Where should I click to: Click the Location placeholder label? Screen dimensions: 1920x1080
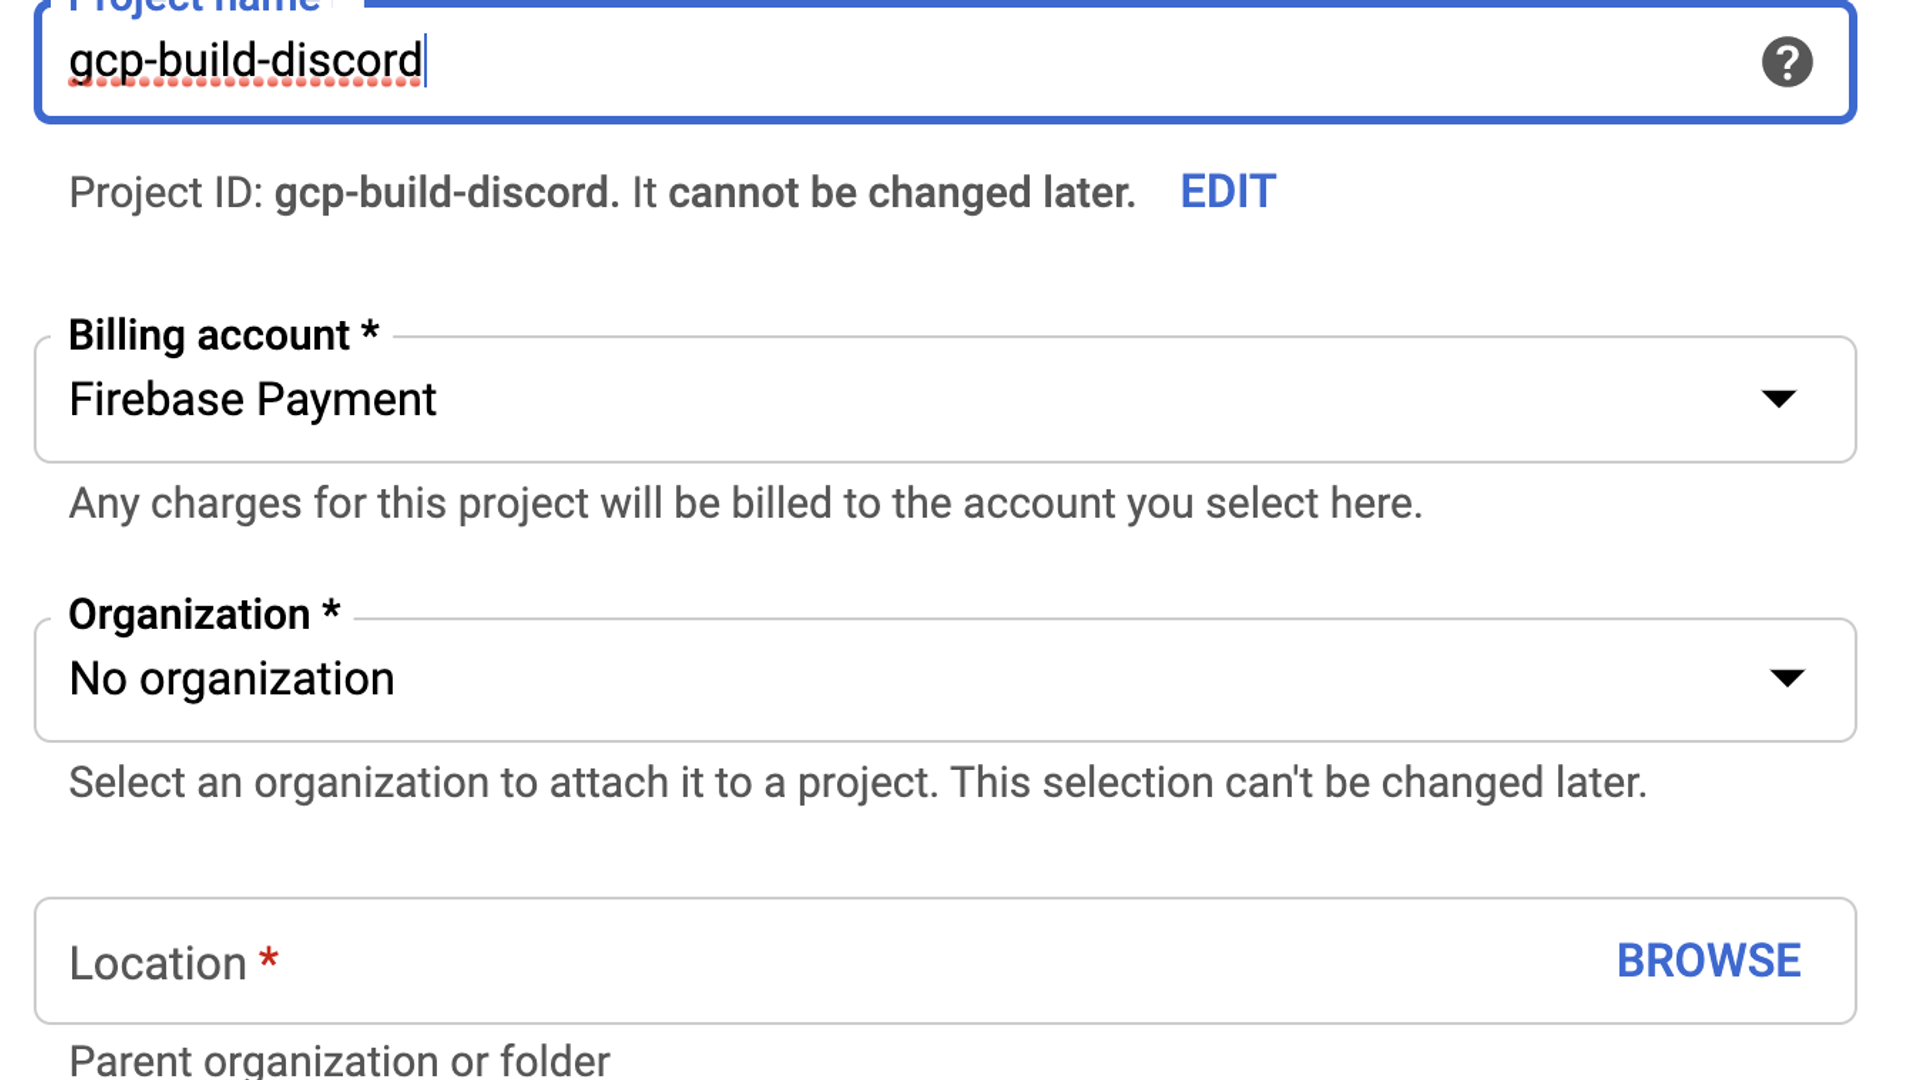coord(158,963)
